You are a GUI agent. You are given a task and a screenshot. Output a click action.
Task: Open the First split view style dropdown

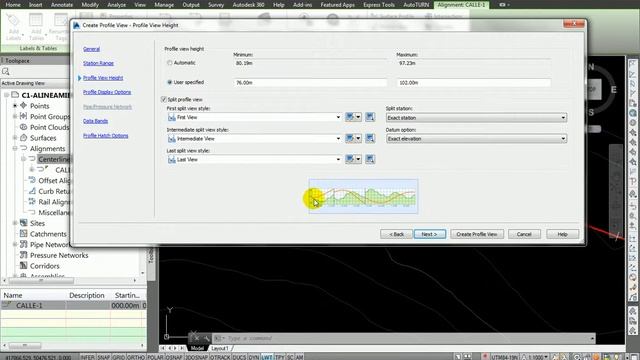click(254, 118)
